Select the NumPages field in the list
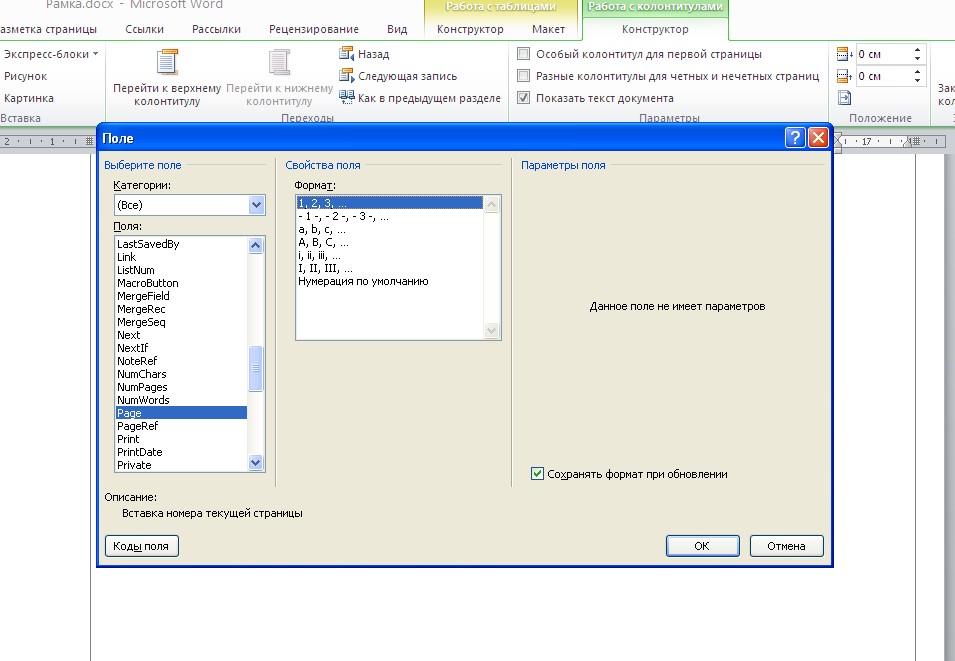 (142, 387)
